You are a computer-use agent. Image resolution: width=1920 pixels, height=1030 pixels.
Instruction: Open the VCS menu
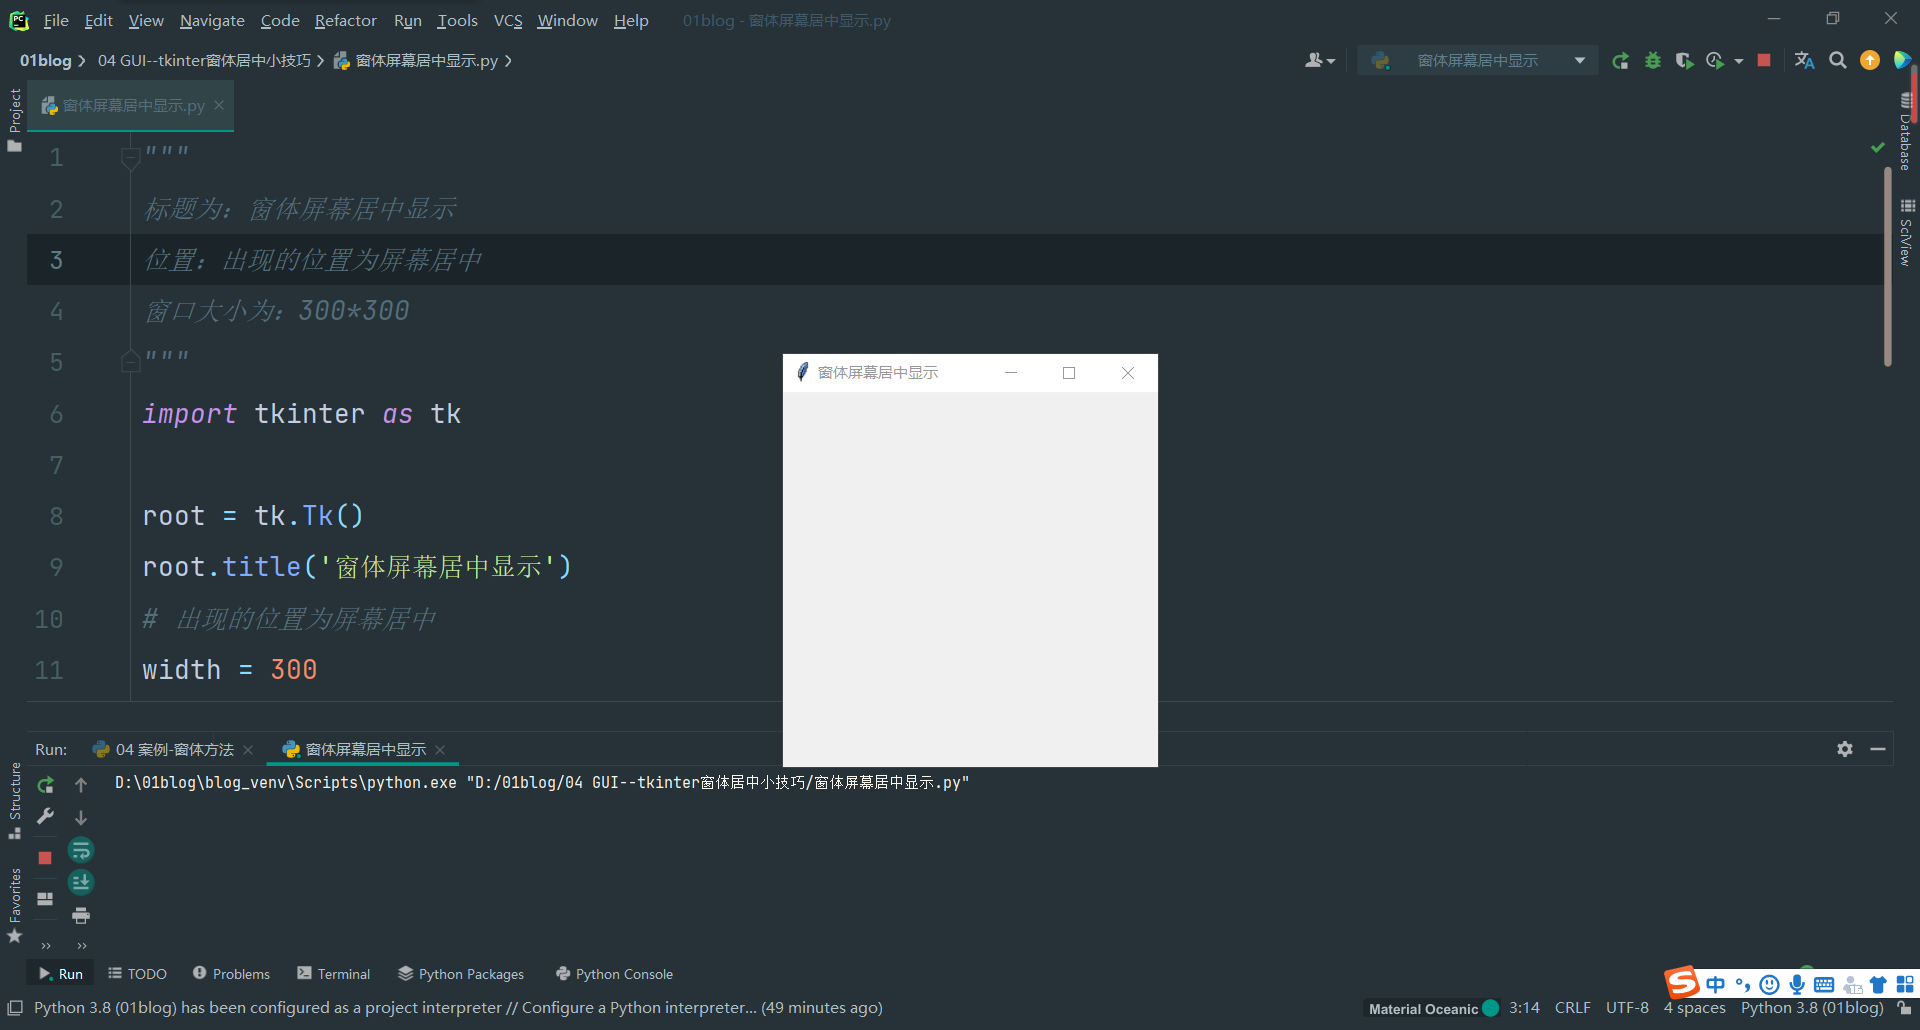click(x=508, y=20)
